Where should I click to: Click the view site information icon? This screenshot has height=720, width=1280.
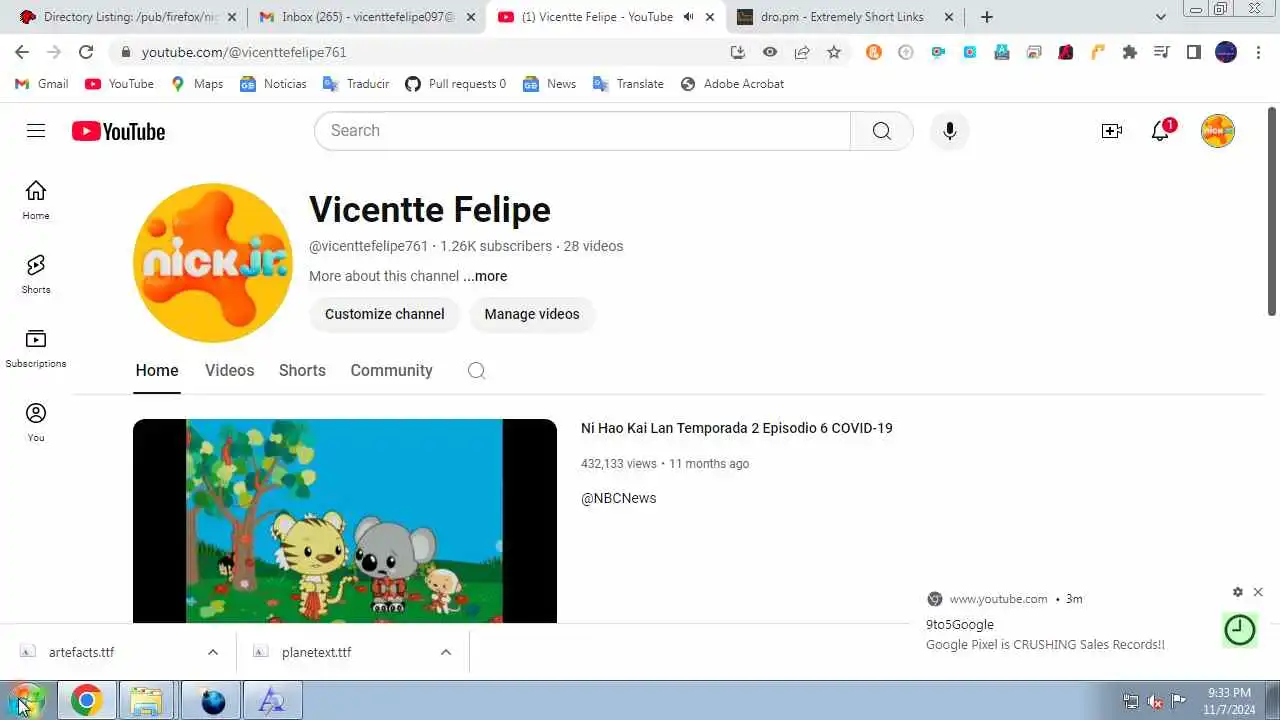point(125,52)
